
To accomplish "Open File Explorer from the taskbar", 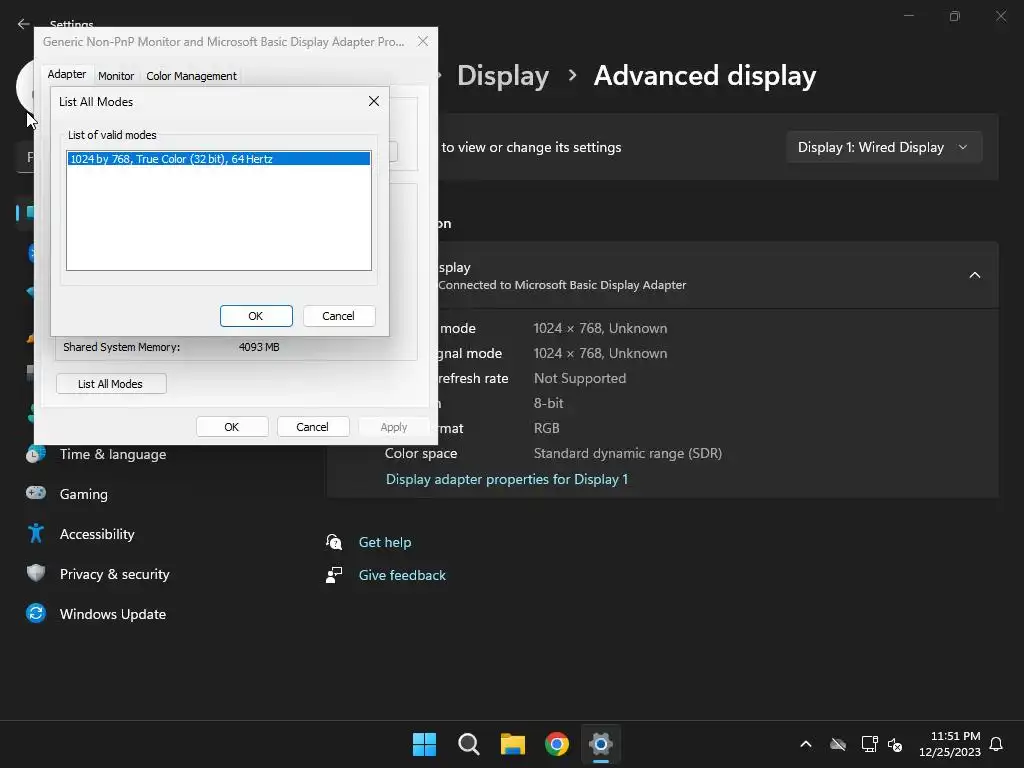I will [513, 744].
